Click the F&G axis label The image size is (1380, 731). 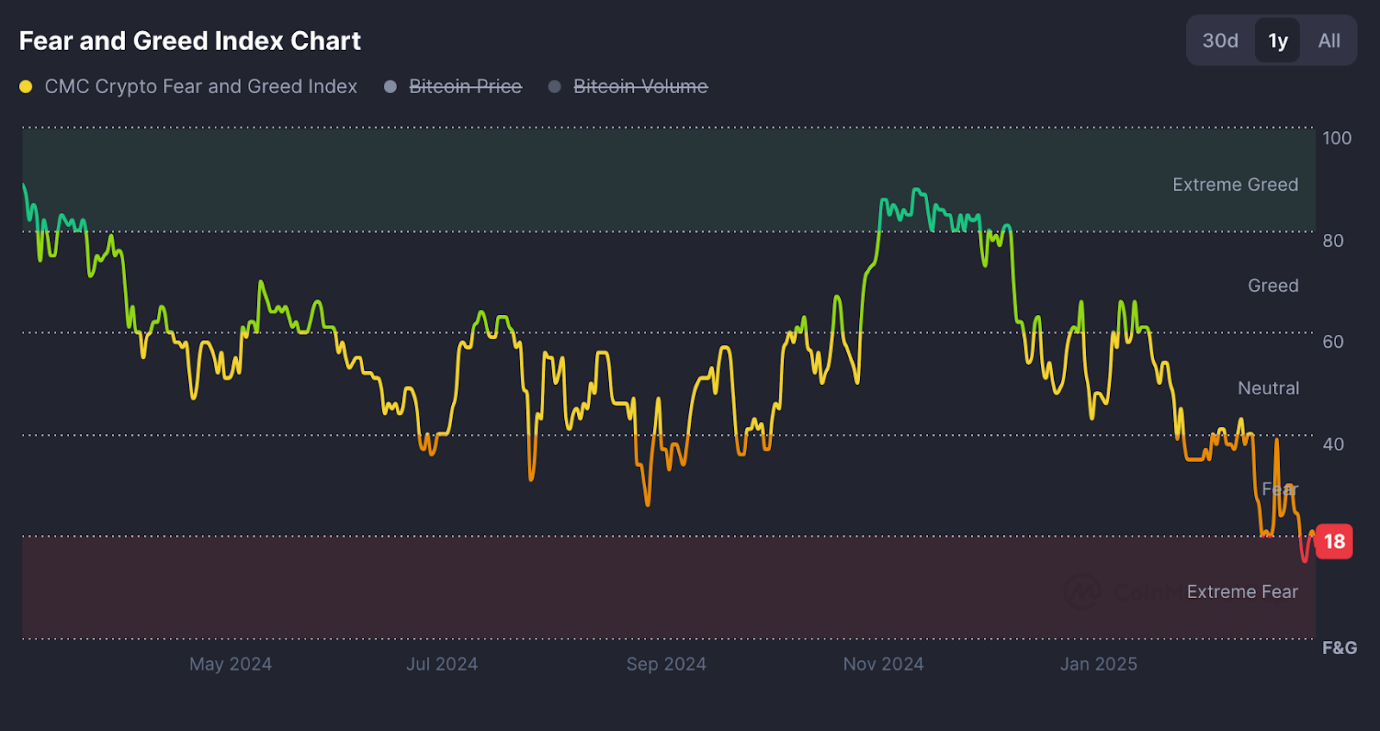[1339, 648]
